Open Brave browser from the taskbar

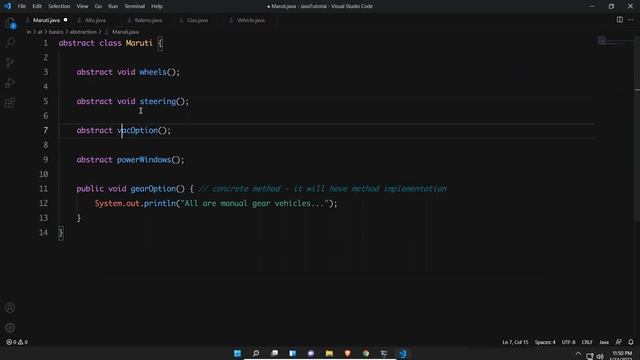(x=347, y=353)
